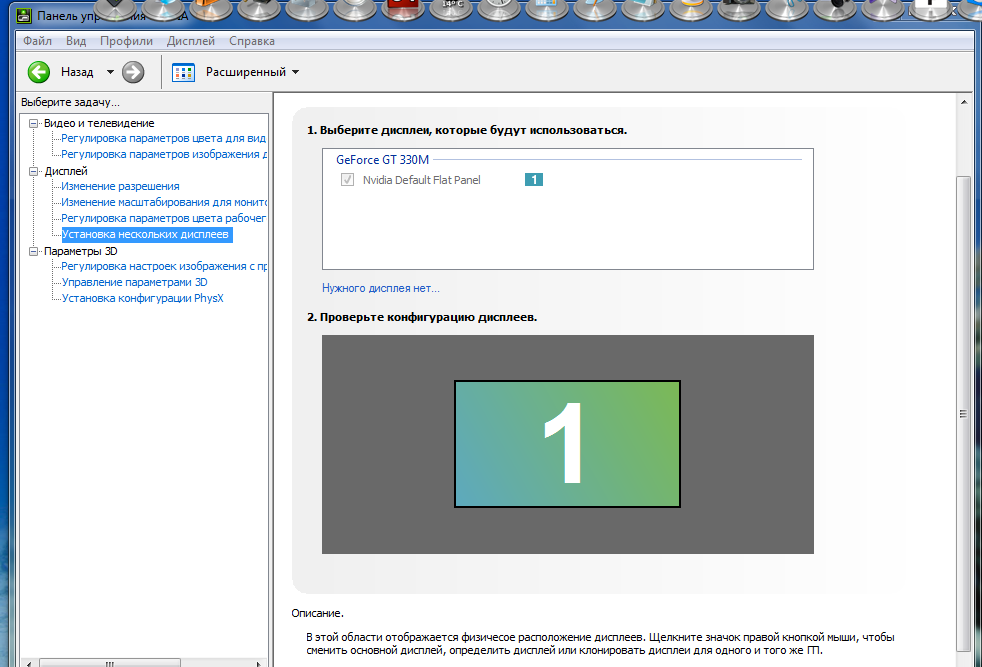Open the Back history dropdown arrow
Image resolution: width=982 pixels, height=667 pixels.
[110, 72]
